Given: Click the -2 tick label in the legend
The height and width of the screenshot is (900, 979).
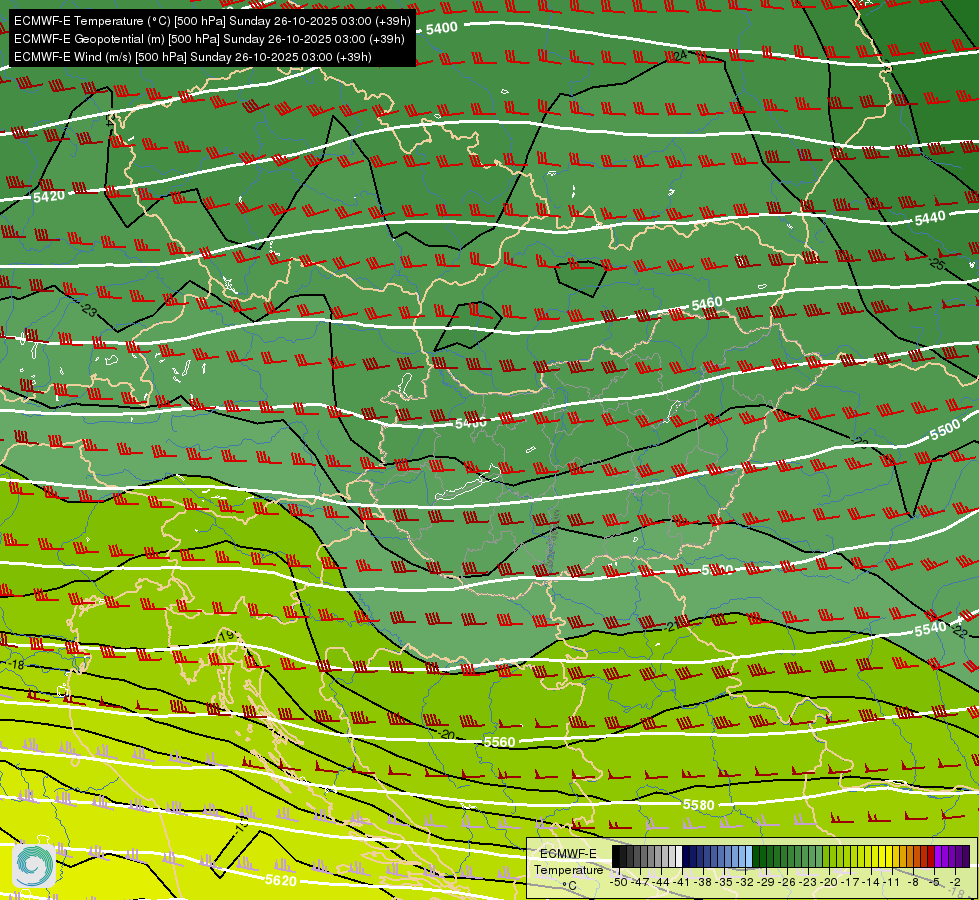Looking at the screenshot, I should (x=955, y=883).
